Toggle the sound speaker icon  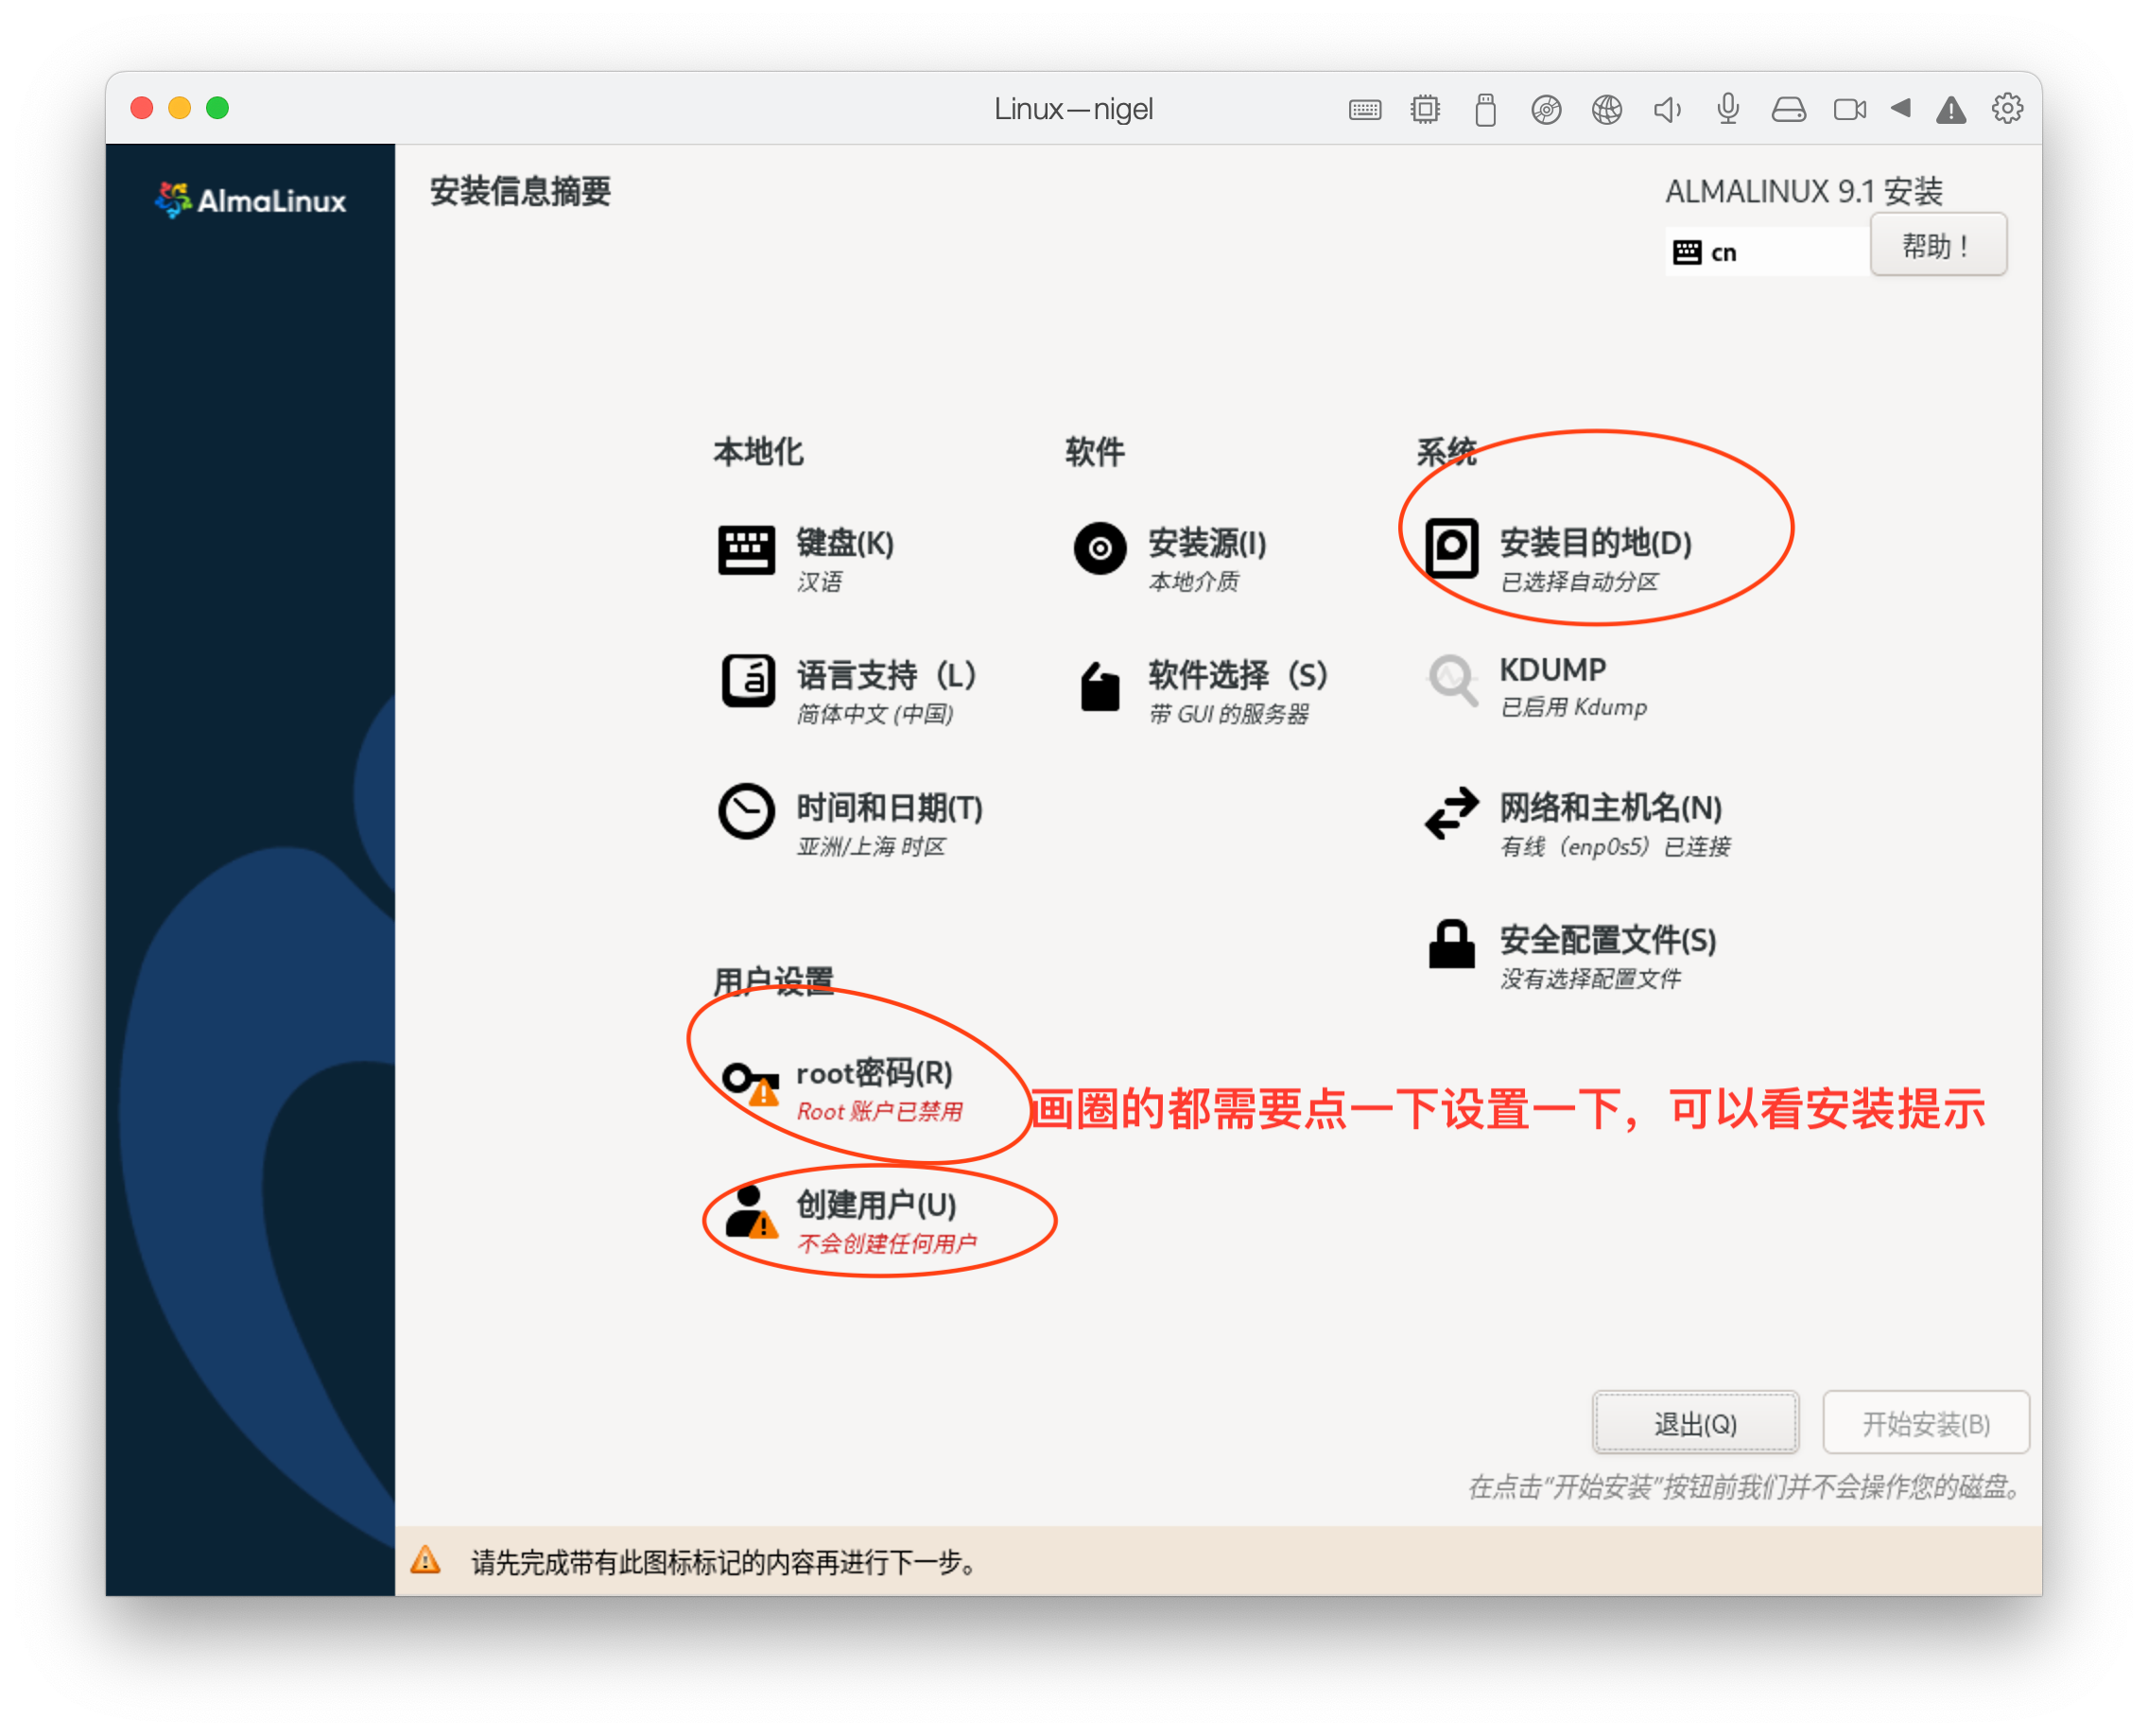[1667, 109]
